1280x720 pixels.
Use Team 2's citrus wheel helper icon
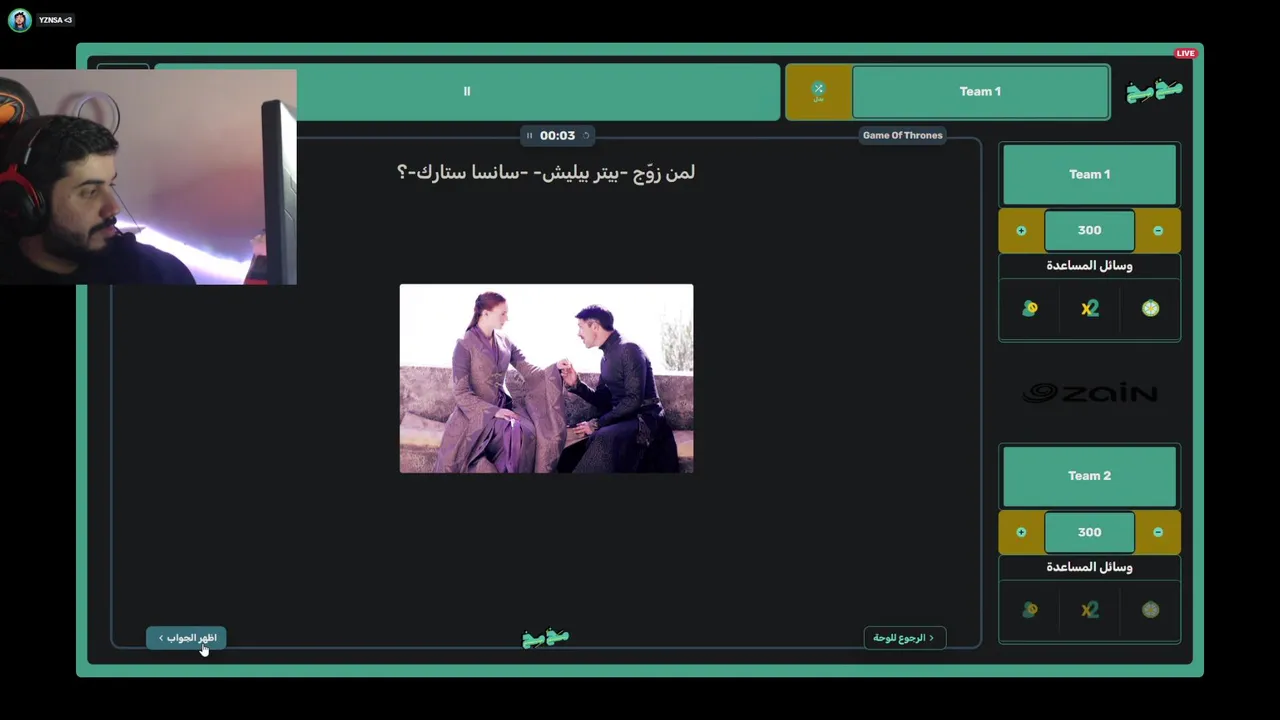click(1151, 610)
